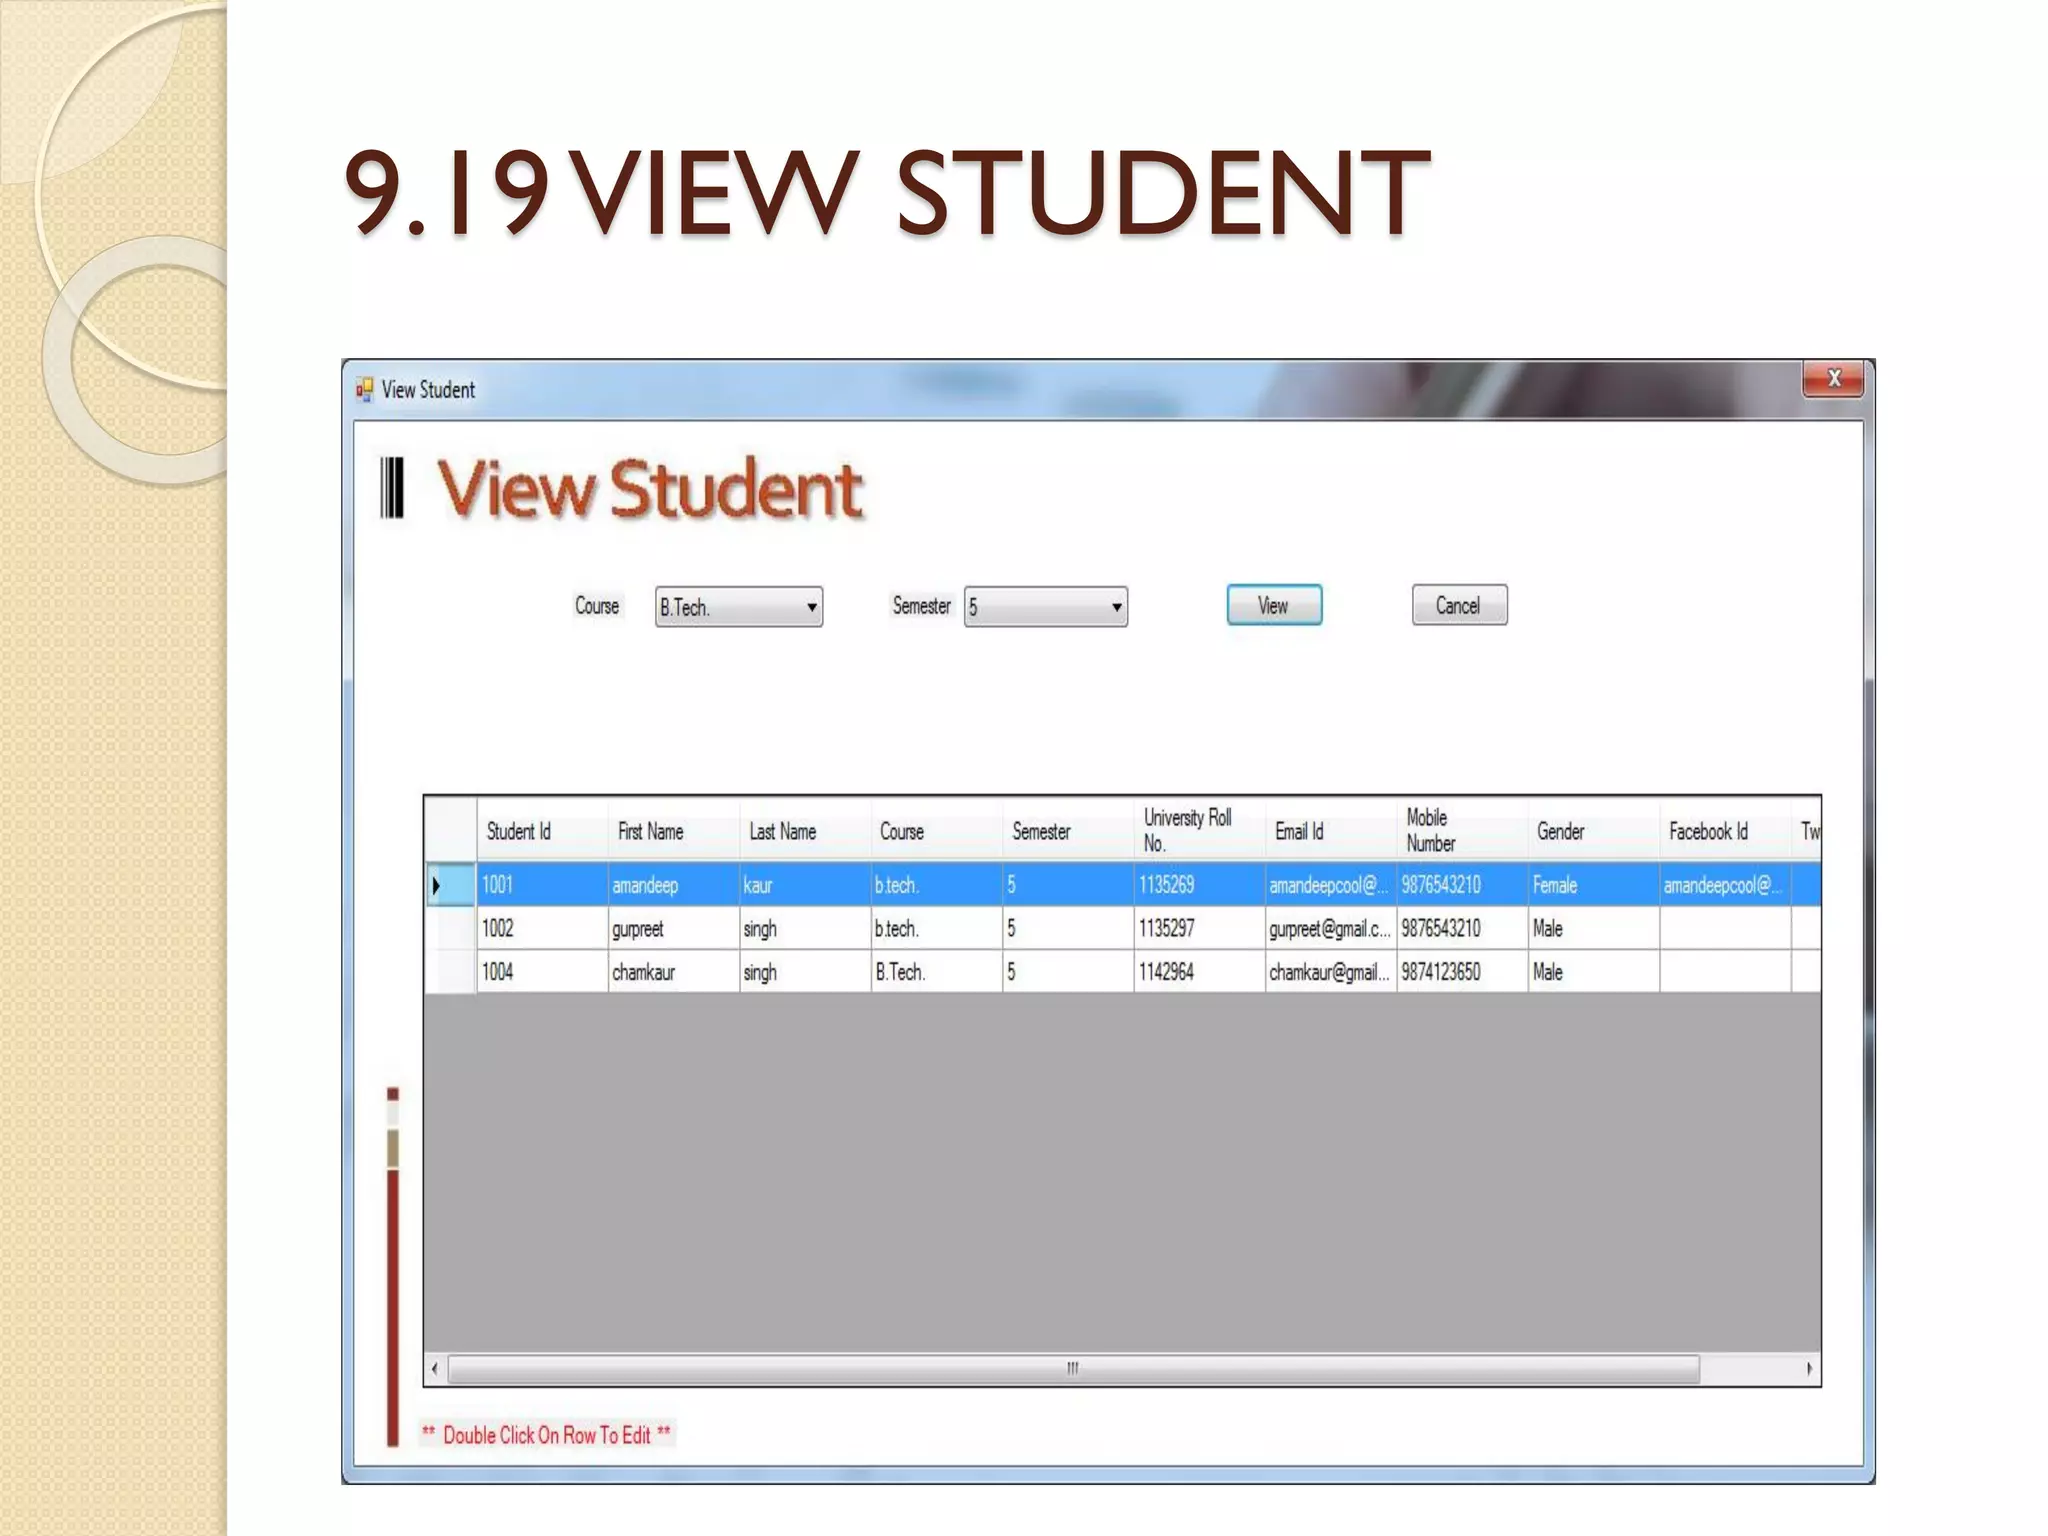The height and width of the screenshot is (1536, 2048).
Task: Click email cell amandeepcool@... in Email Id column
Action: pos(1331,885)
